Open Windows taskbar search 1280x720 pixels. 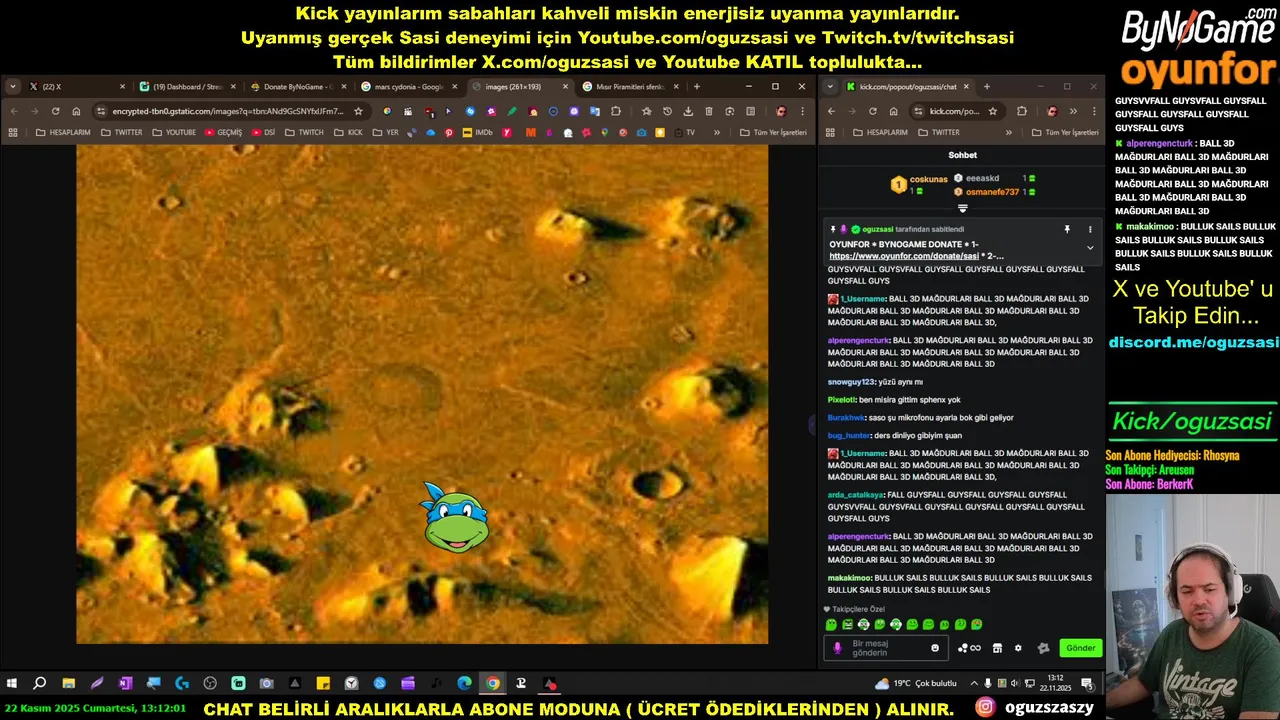40,684
